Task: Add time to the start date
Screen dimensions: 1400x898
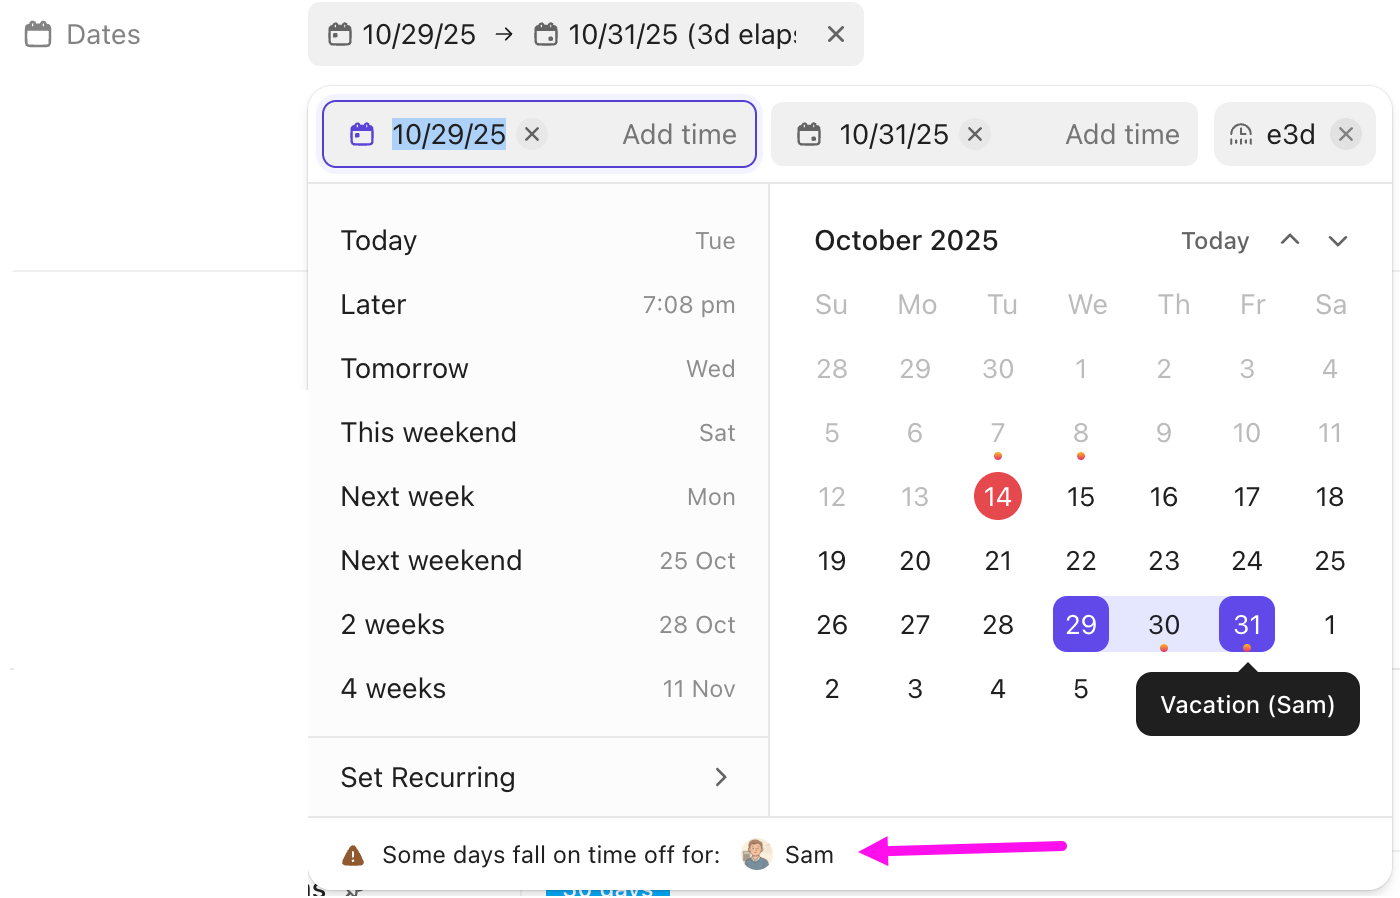Action: tap(679, 134)
